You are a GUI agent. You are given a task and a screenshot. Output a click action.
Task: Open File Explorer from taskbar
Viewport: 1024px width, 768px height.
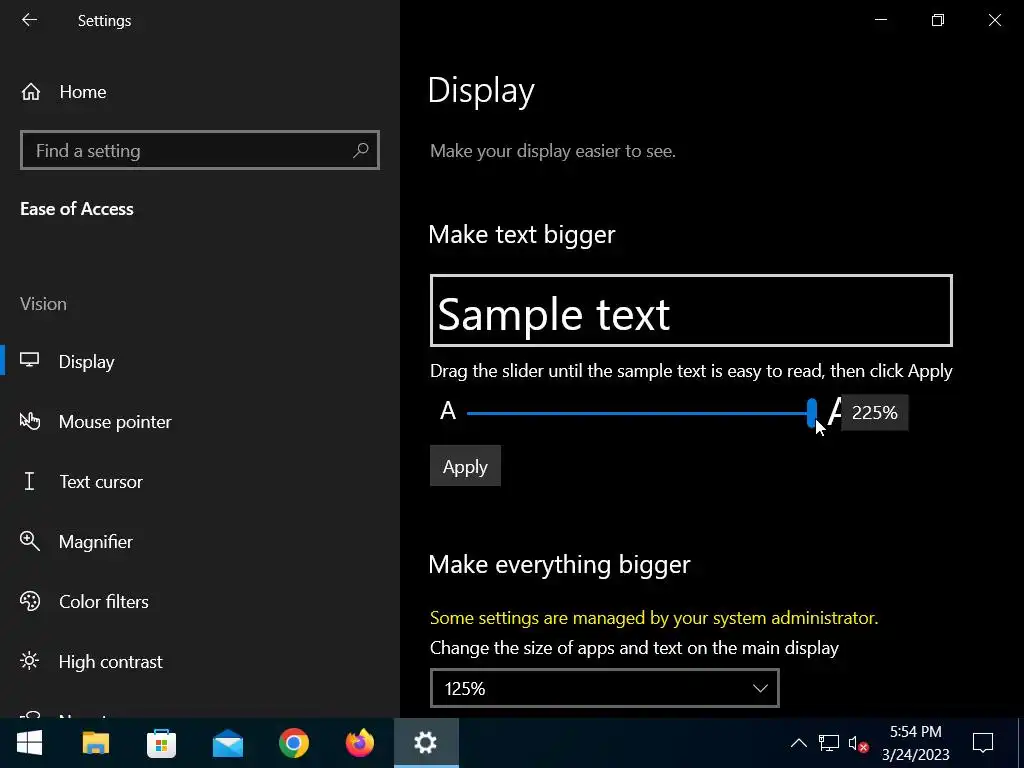pos(95,743)
